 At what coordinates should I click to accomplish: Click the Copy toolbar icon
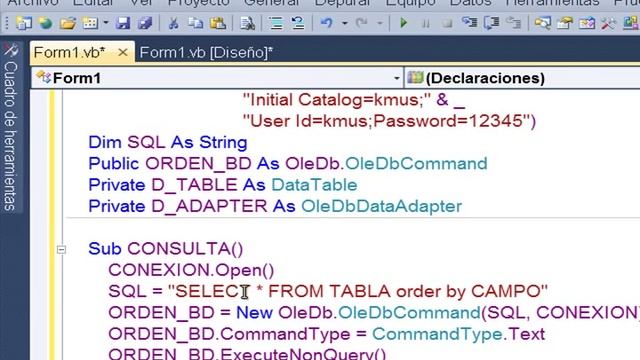click(196, 23)
